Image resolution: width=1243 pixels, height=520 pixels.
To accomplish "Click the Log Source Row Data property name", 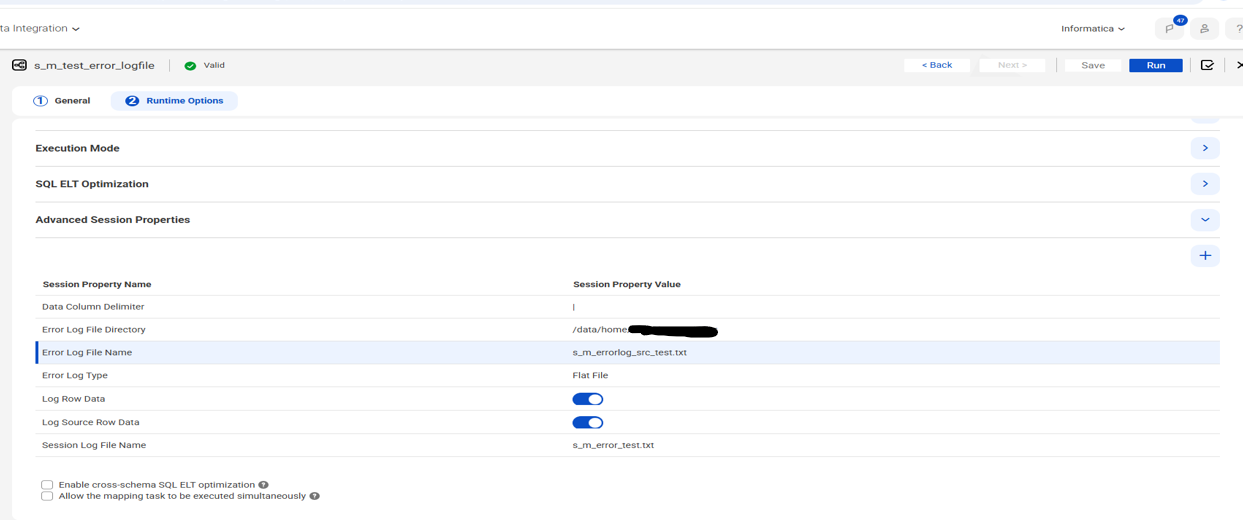I will coord(91,422).
